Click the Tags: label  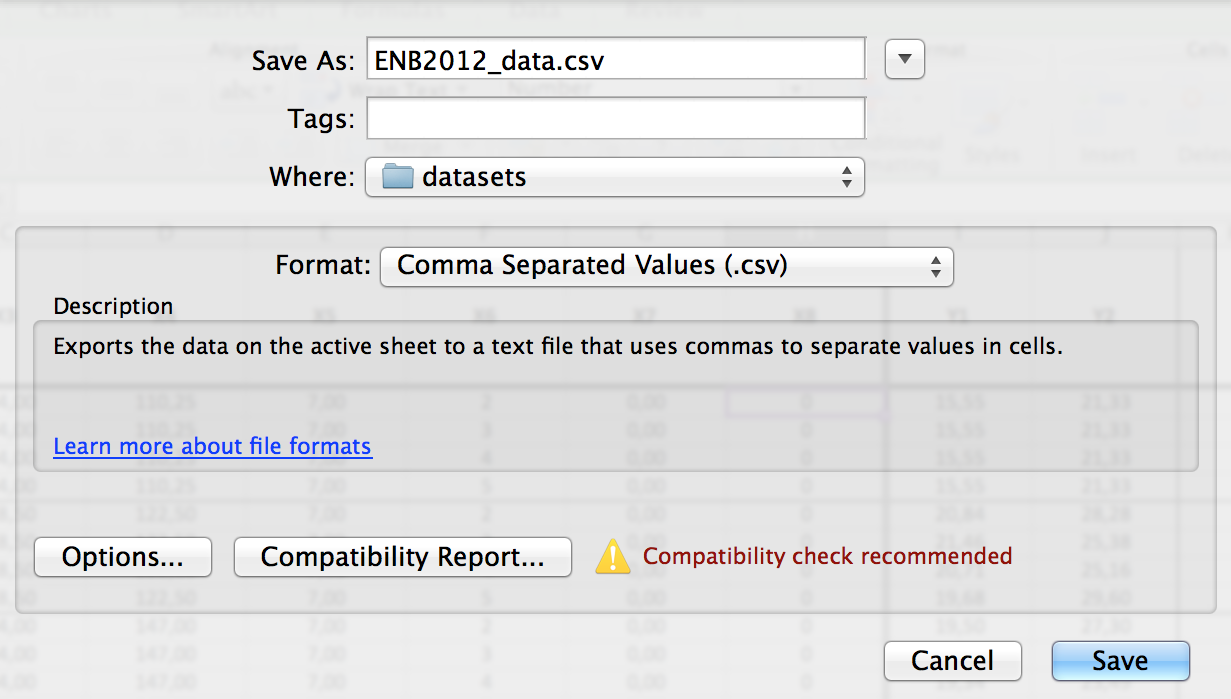[x=321, y=120]
